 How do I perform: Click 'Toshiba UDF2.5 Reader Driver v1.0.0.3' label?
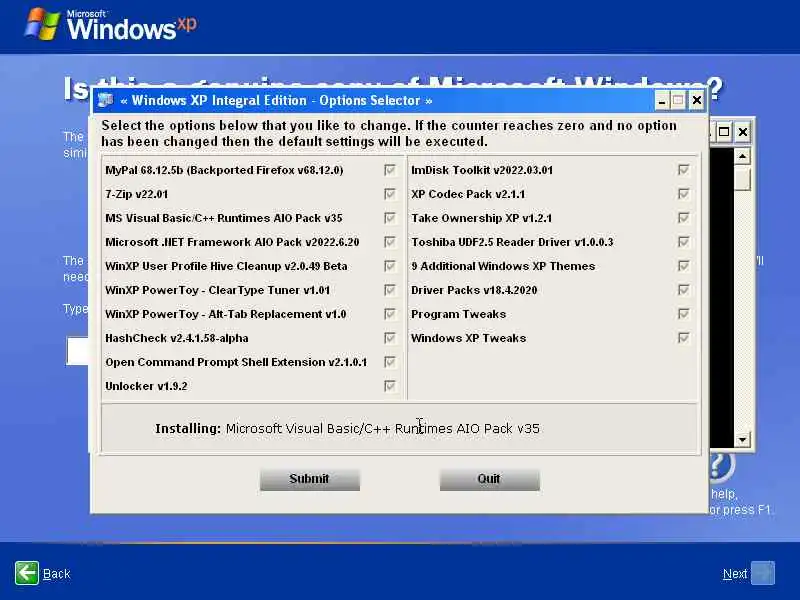click(x=512, y=242)
